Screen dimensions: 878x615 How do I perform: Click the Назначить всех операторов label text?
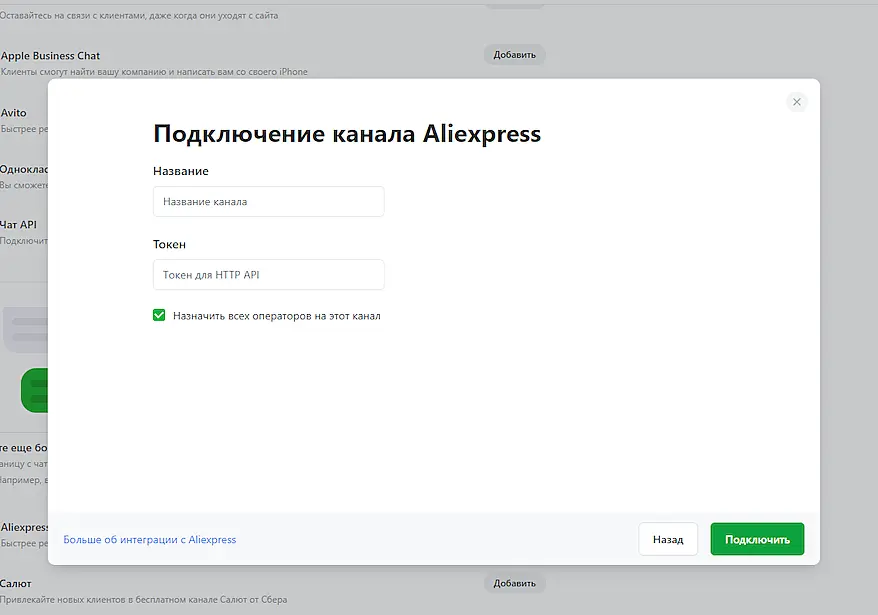[277, 316]
